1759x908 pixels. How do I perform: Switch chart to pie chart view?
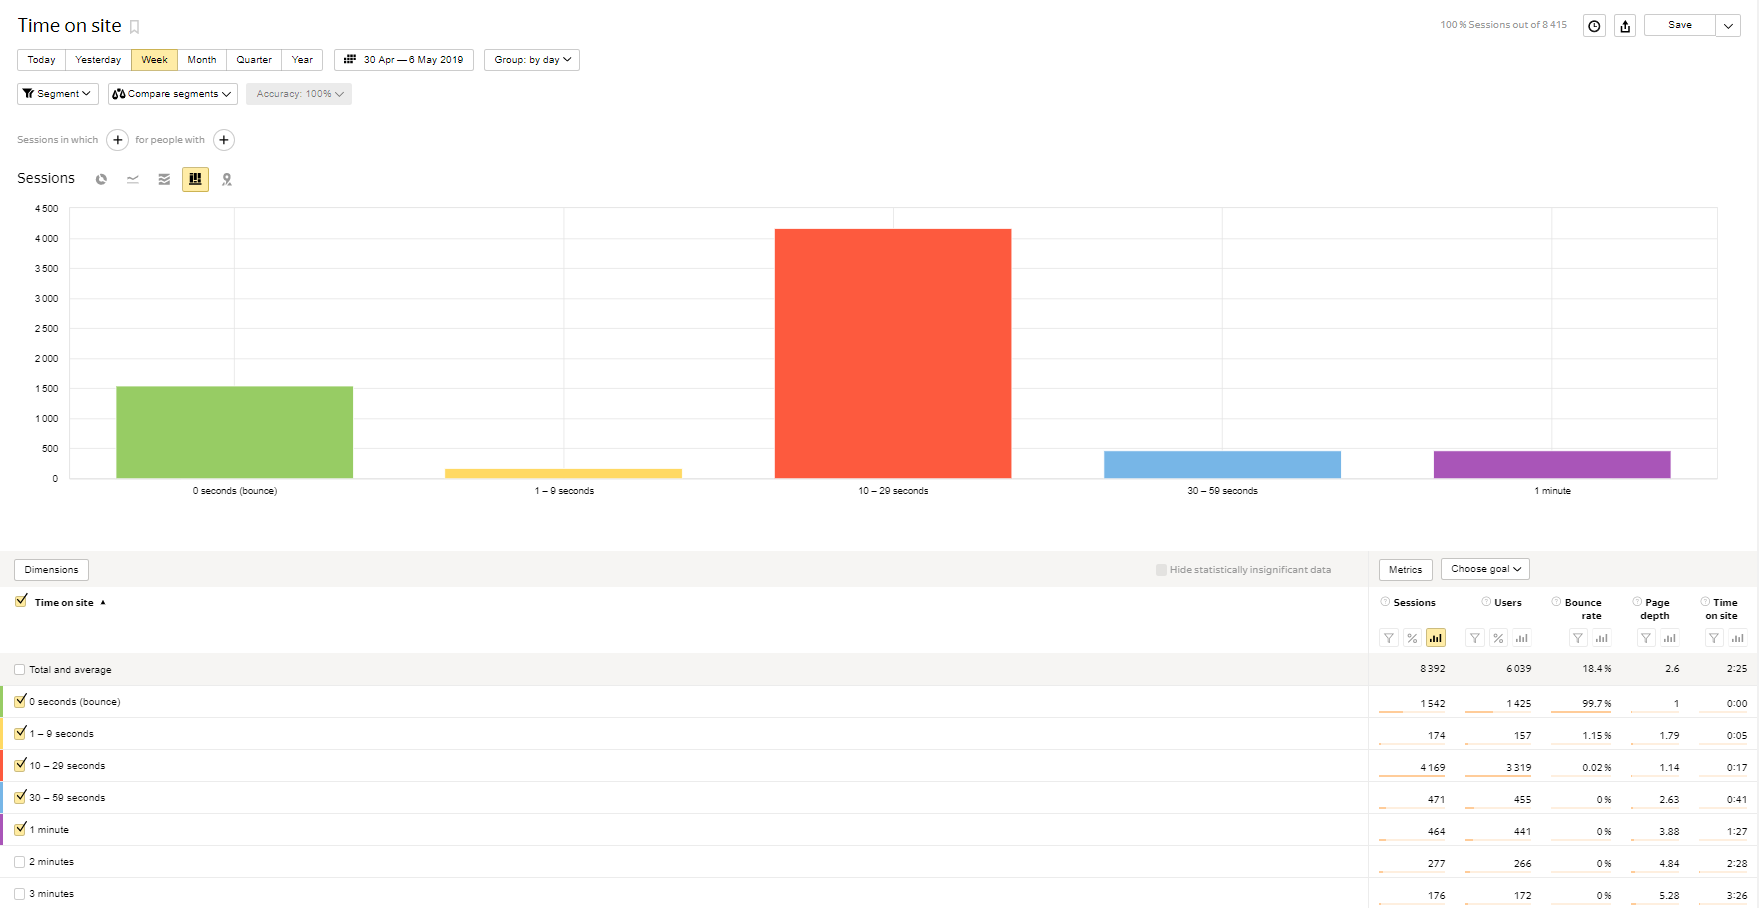coord(101,179)
